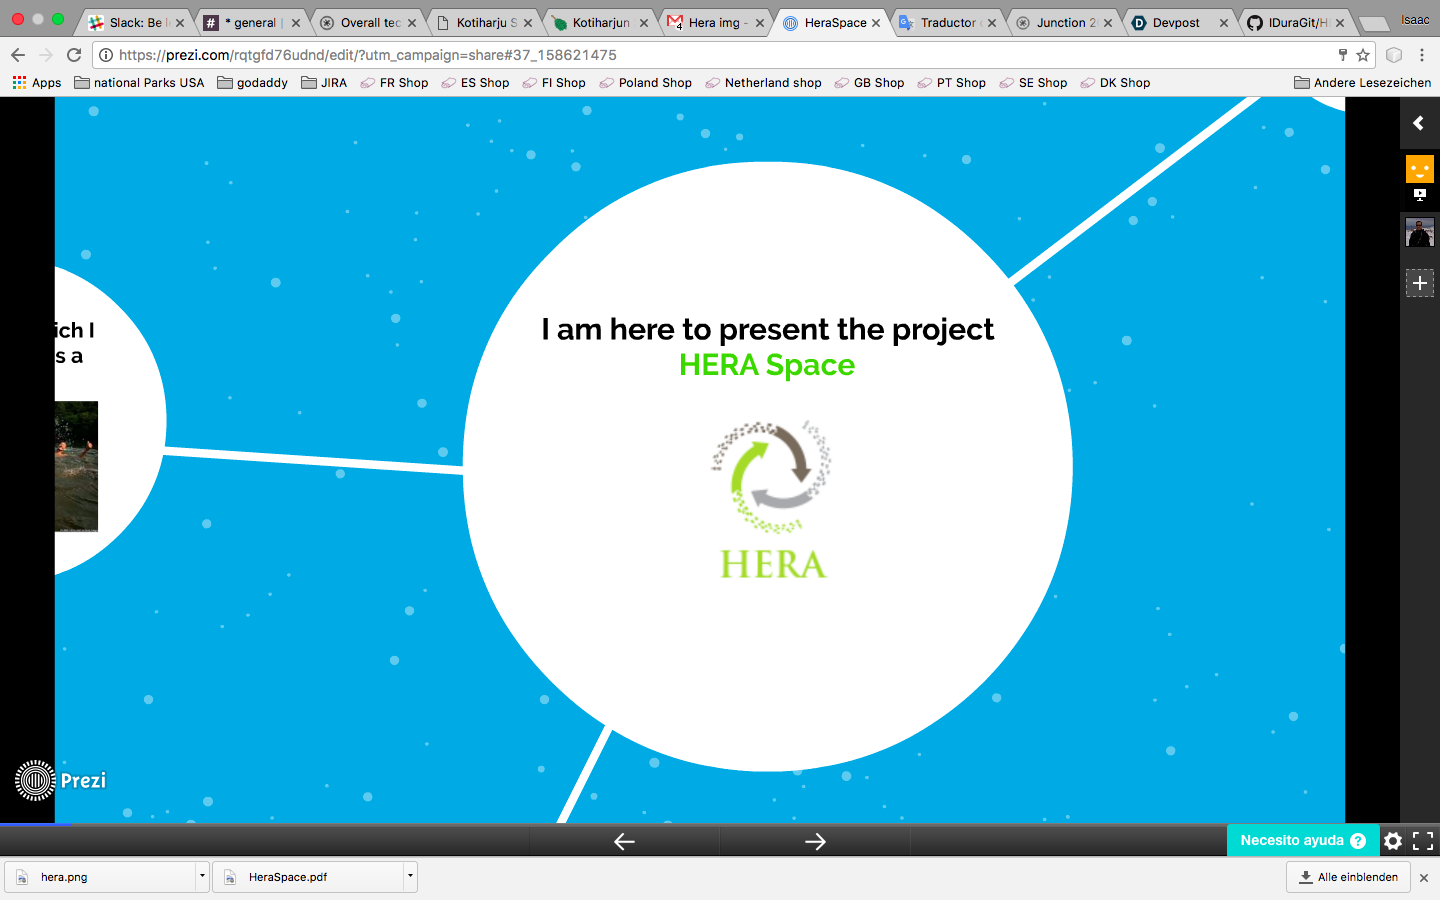Open the hera.png download item
The image size is (1440, 900).
(x=100, y=877)
